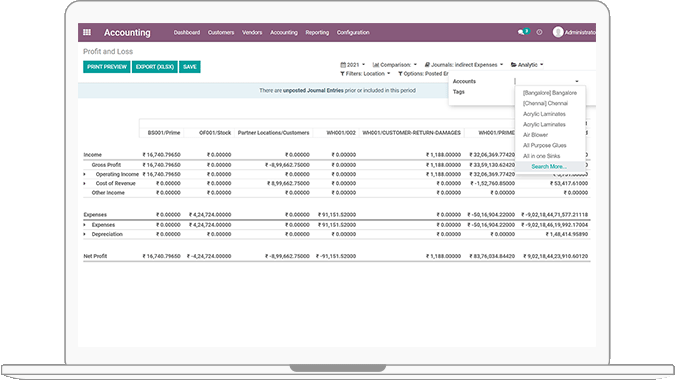The height and width of the screenshot is (380, 675).
Task: Open the Accounting menu item
Action: point(284,32)
